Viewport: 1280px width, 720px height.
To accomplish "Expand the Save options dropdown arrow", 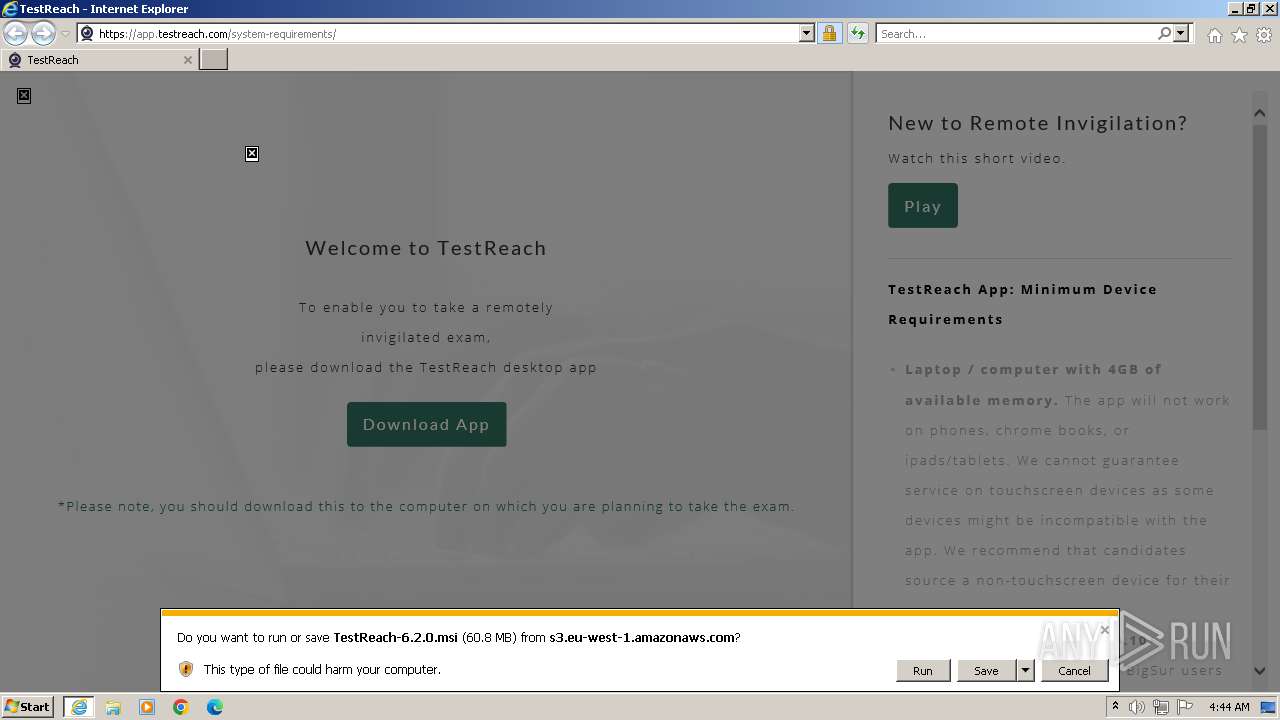I will [x=1025, y=671].
